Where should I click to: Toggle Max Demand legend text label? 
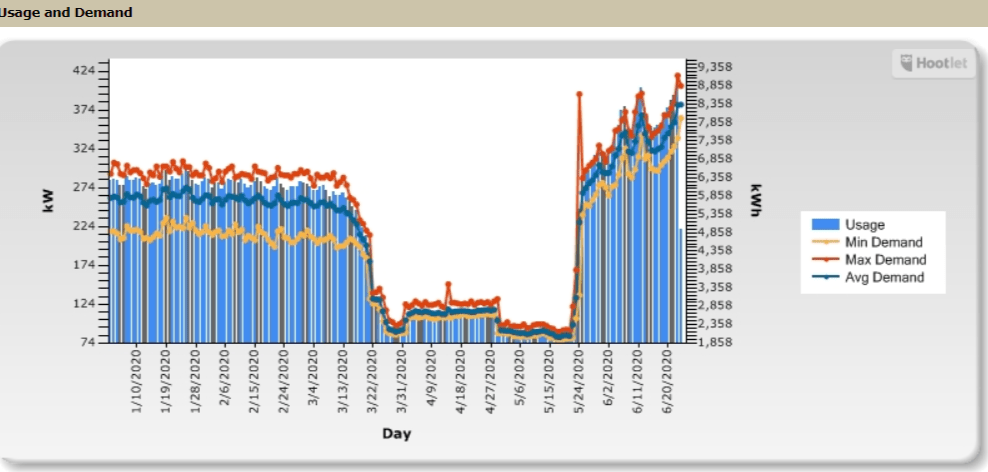(885, 260)
